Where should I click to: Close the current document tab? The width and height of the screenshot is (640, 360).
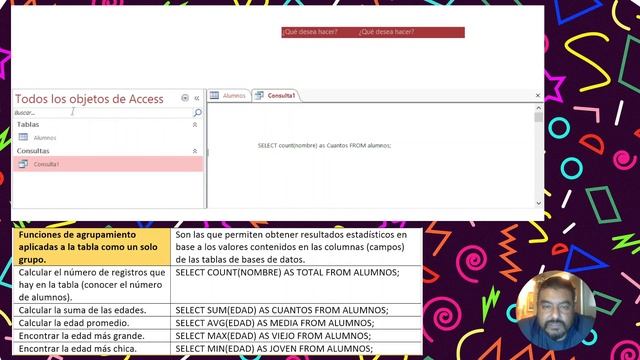[538, 96]
